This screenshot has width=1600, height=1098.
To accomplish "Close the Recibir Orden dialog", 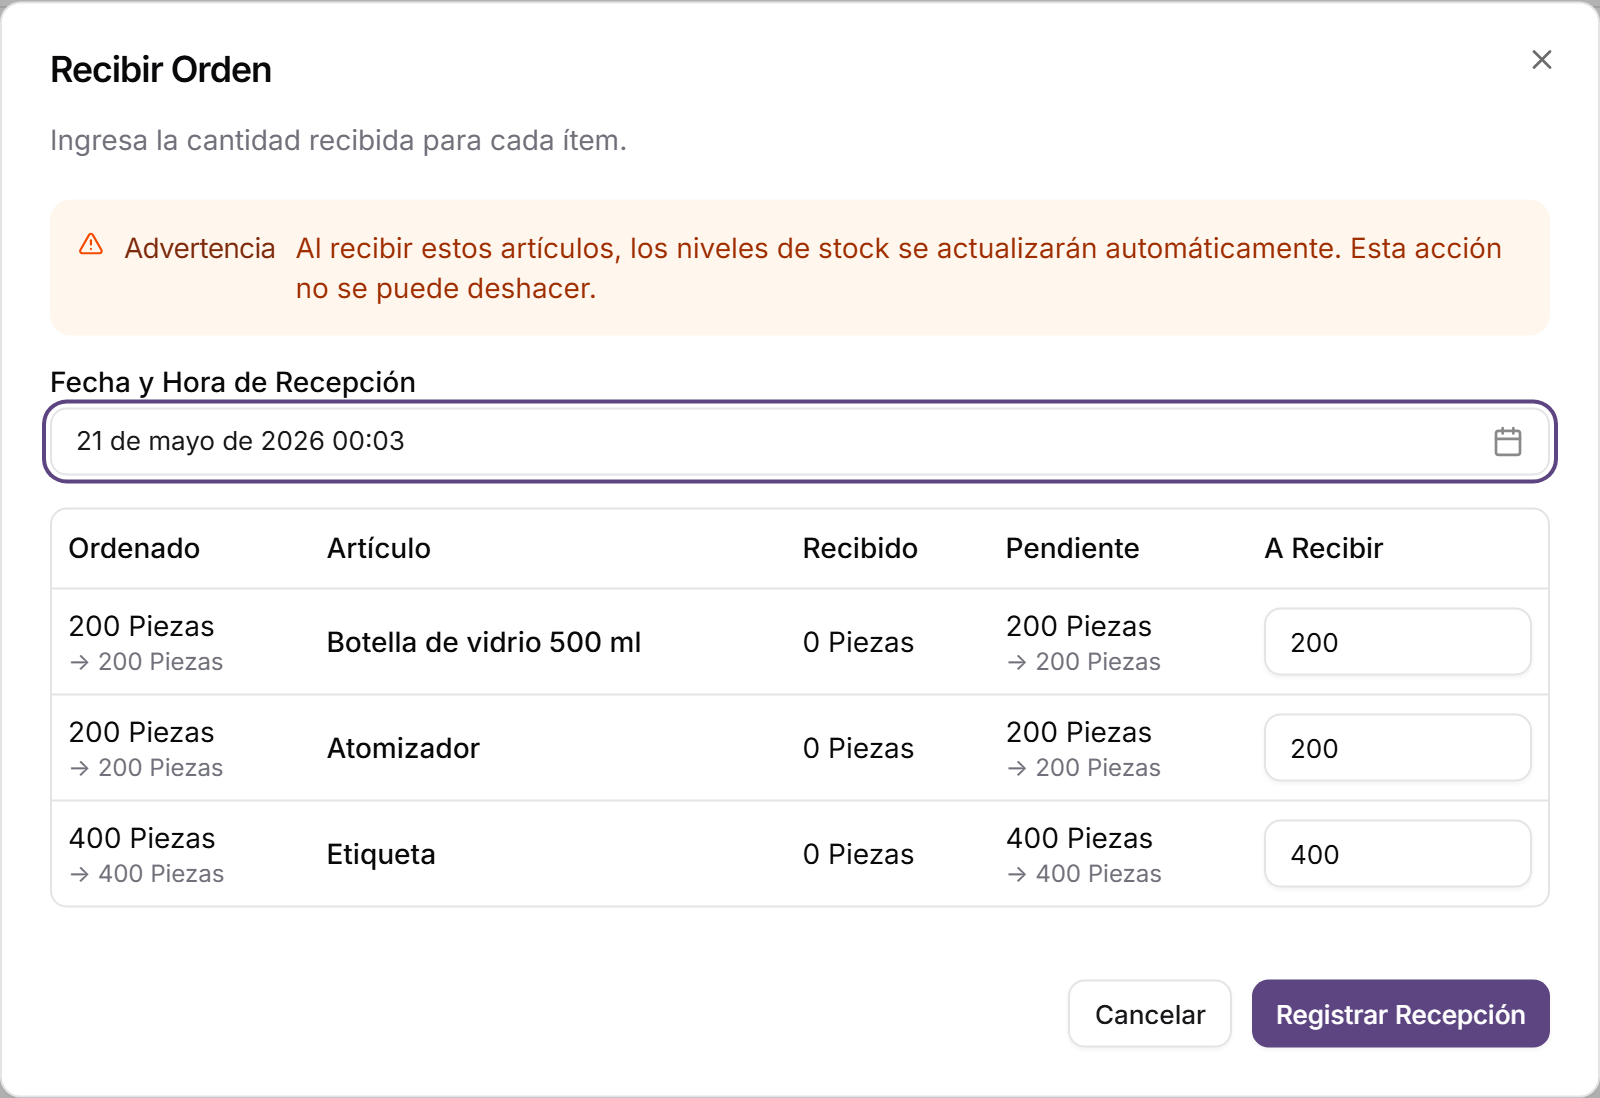I will (1541, 60).
